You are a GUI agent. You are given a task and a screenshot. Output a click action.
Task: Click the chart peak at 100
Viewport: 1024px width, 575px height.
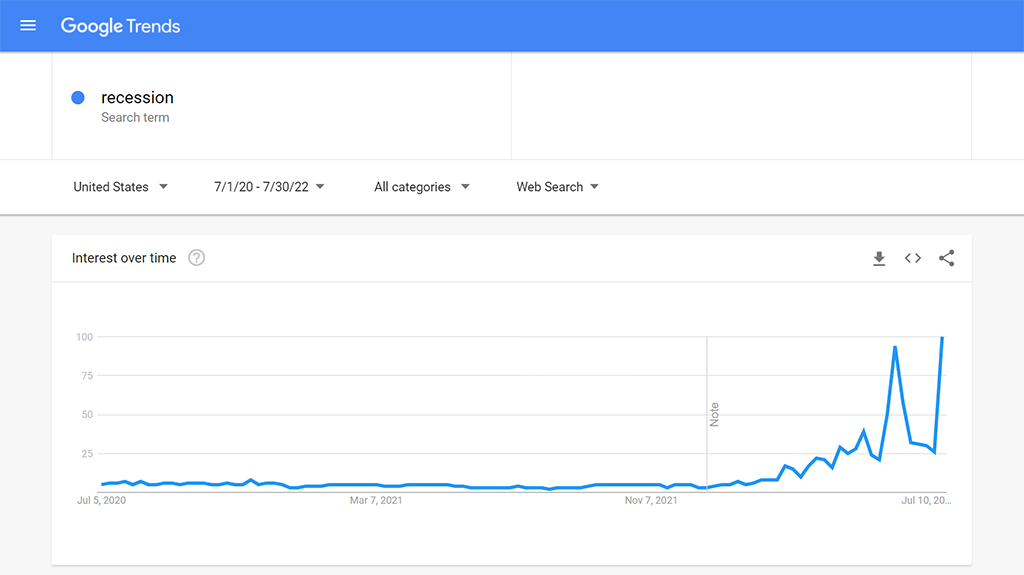942,338
